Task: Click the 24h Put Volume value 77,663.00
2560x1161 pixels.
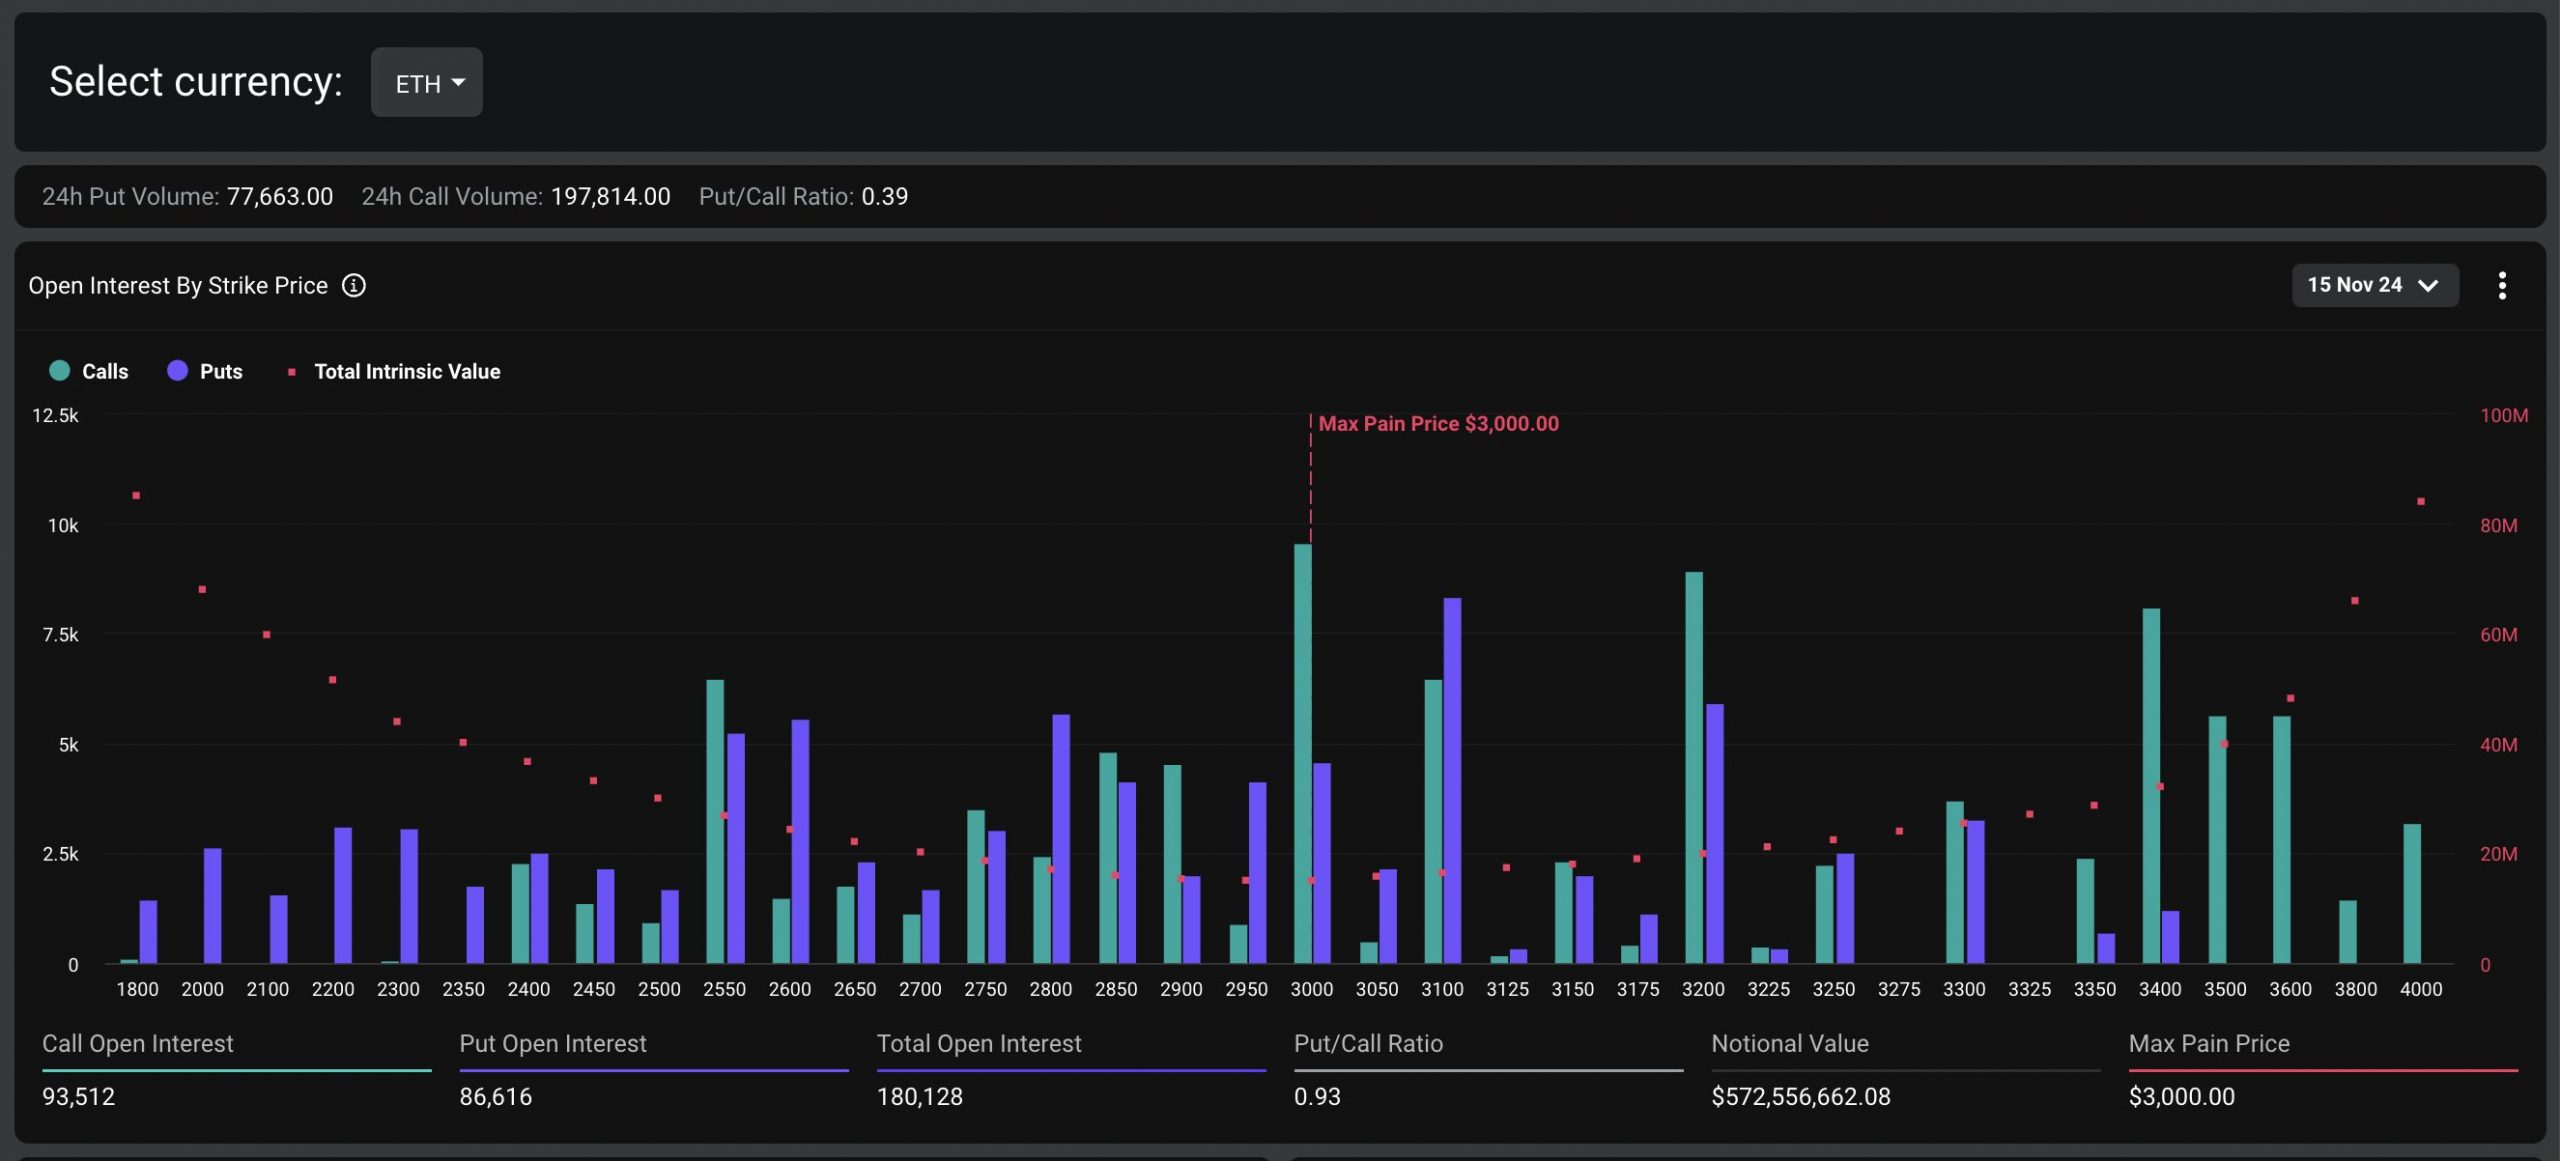Action: [280, 196]
